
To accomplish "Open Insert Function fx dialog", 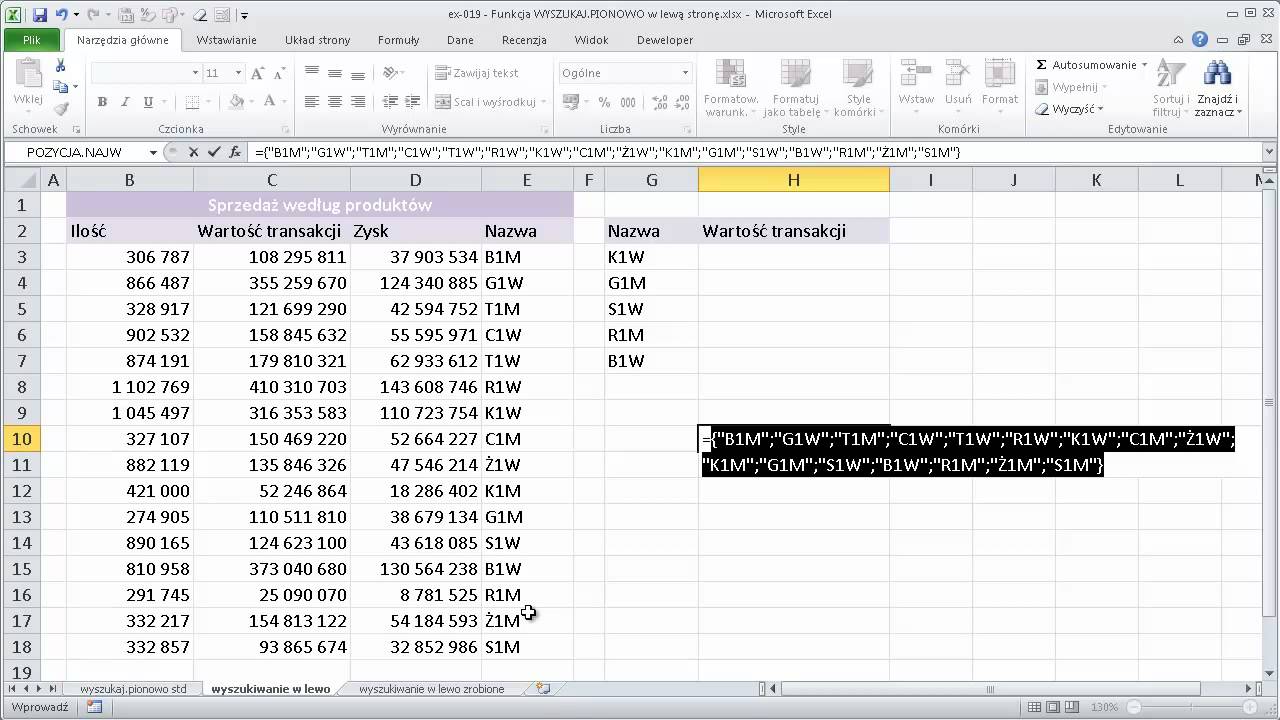I will (235, 152).
